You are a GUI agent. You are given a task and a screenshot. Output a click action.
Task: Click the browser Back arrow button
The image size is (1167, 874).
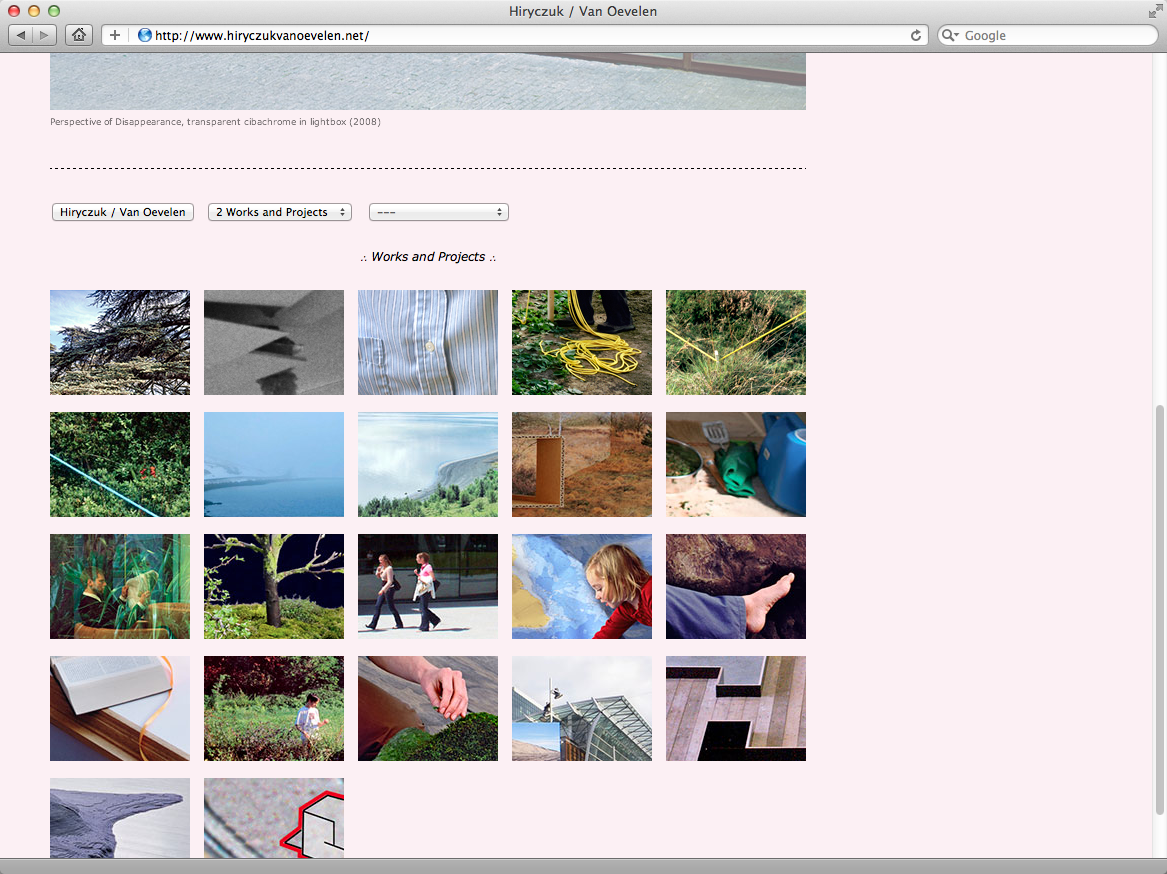(21, 35)
